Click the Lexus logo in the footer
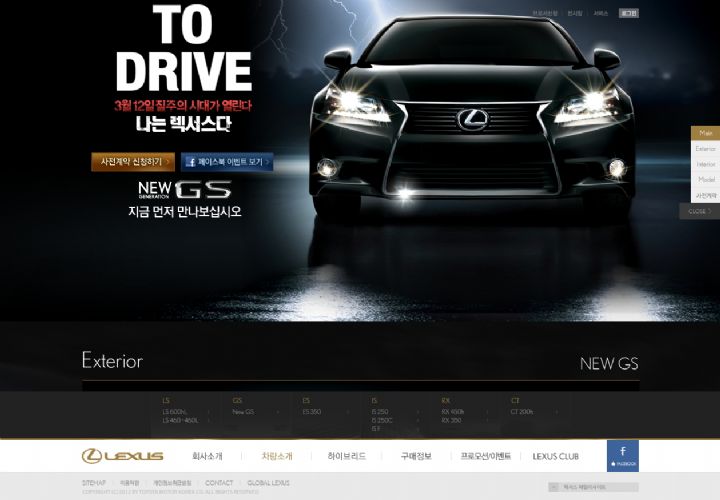720x500 pixels. (122, 456)
